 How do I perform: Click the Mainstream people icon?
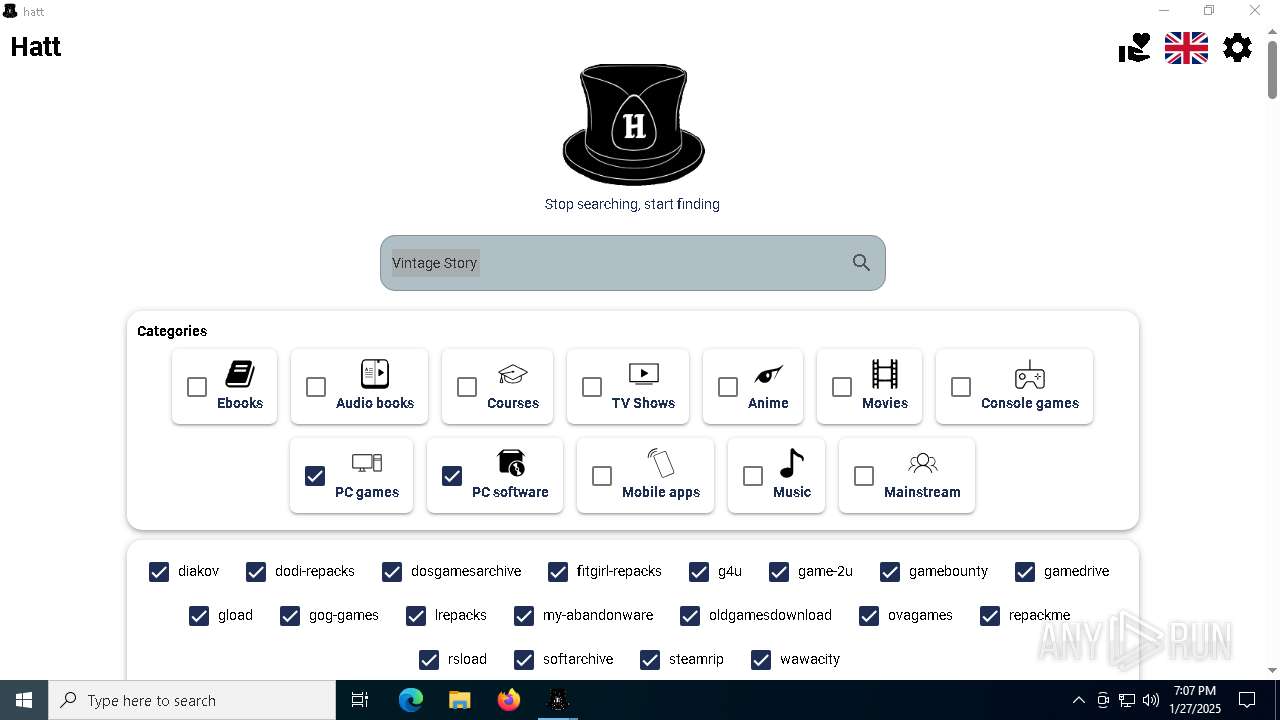922,463
